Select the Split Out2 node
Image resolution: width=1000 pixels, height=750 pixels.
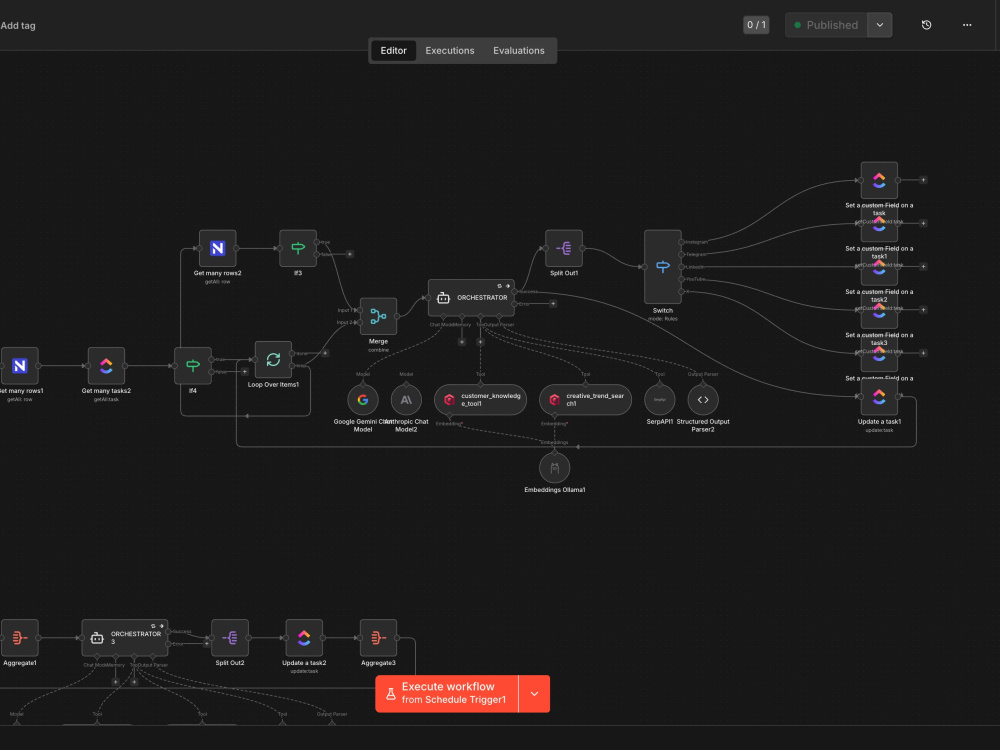click(230, 638)
